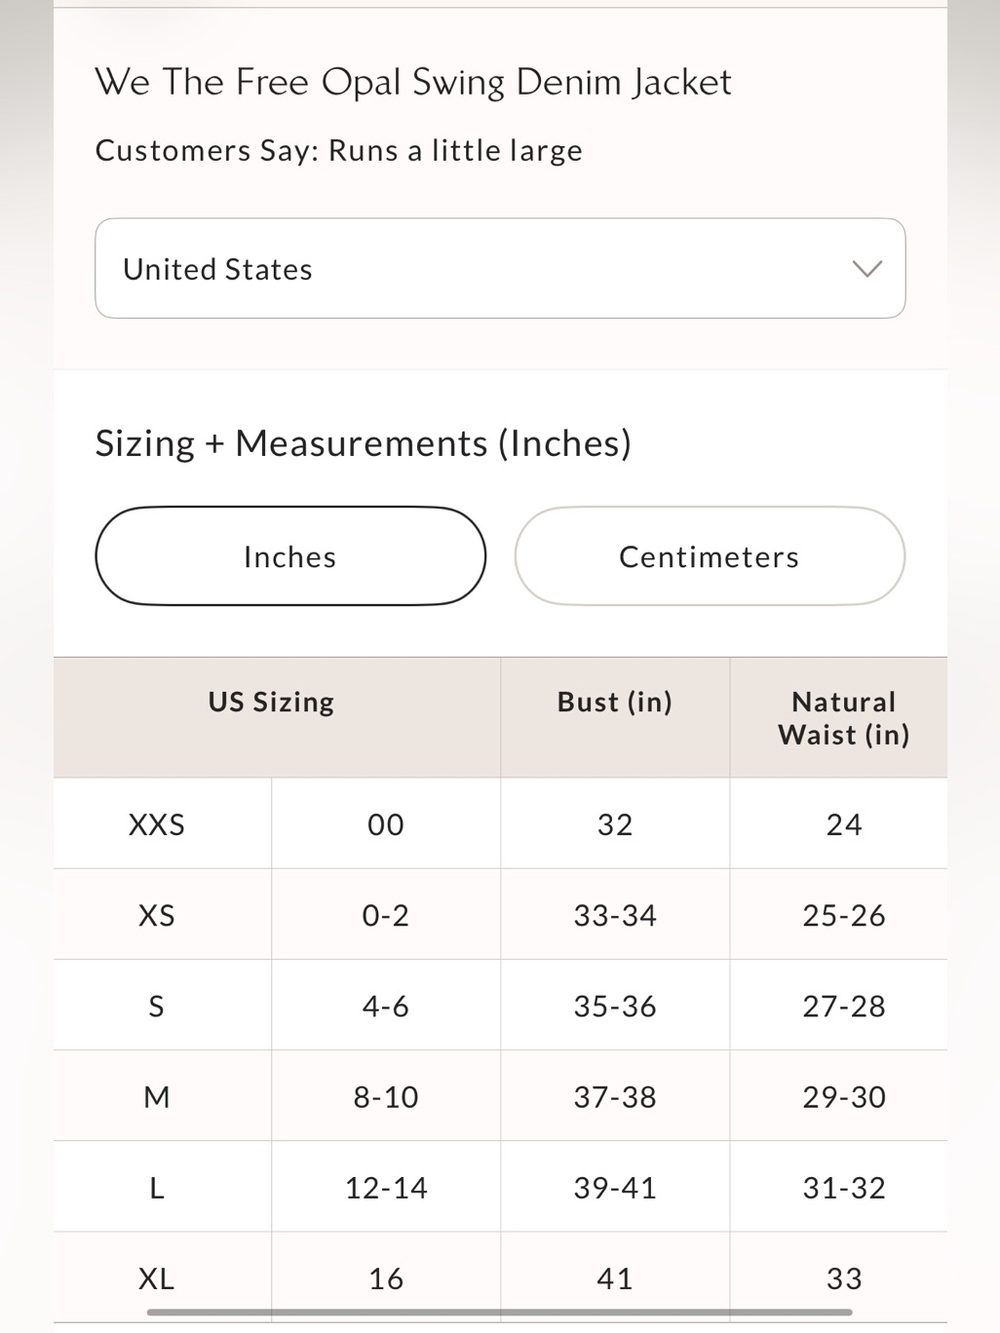Click the horizontal table scrollbar
The image size is (1000, 1333).
pyautogui.click(x=500, y=1312)
